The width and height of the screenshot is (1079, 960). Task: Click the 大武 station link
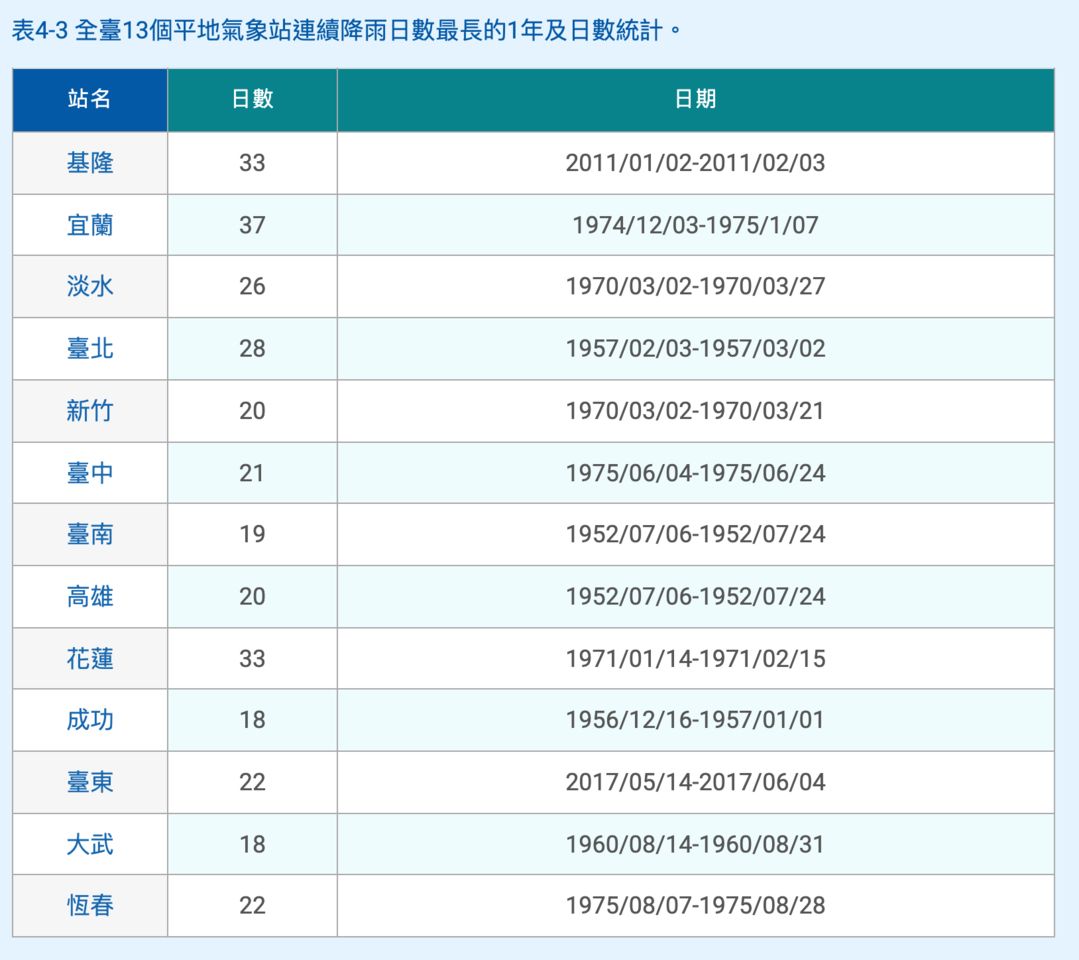click(x=90, y=844)
